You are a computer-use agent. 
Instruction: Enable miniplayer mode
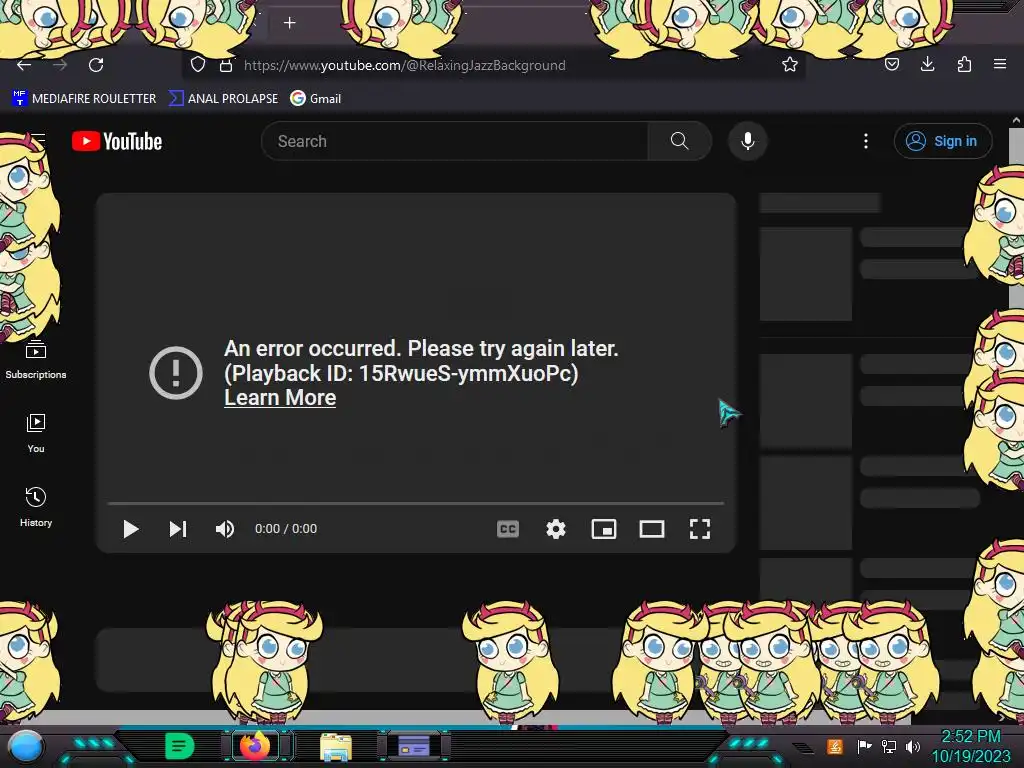[x=603, y=529]
